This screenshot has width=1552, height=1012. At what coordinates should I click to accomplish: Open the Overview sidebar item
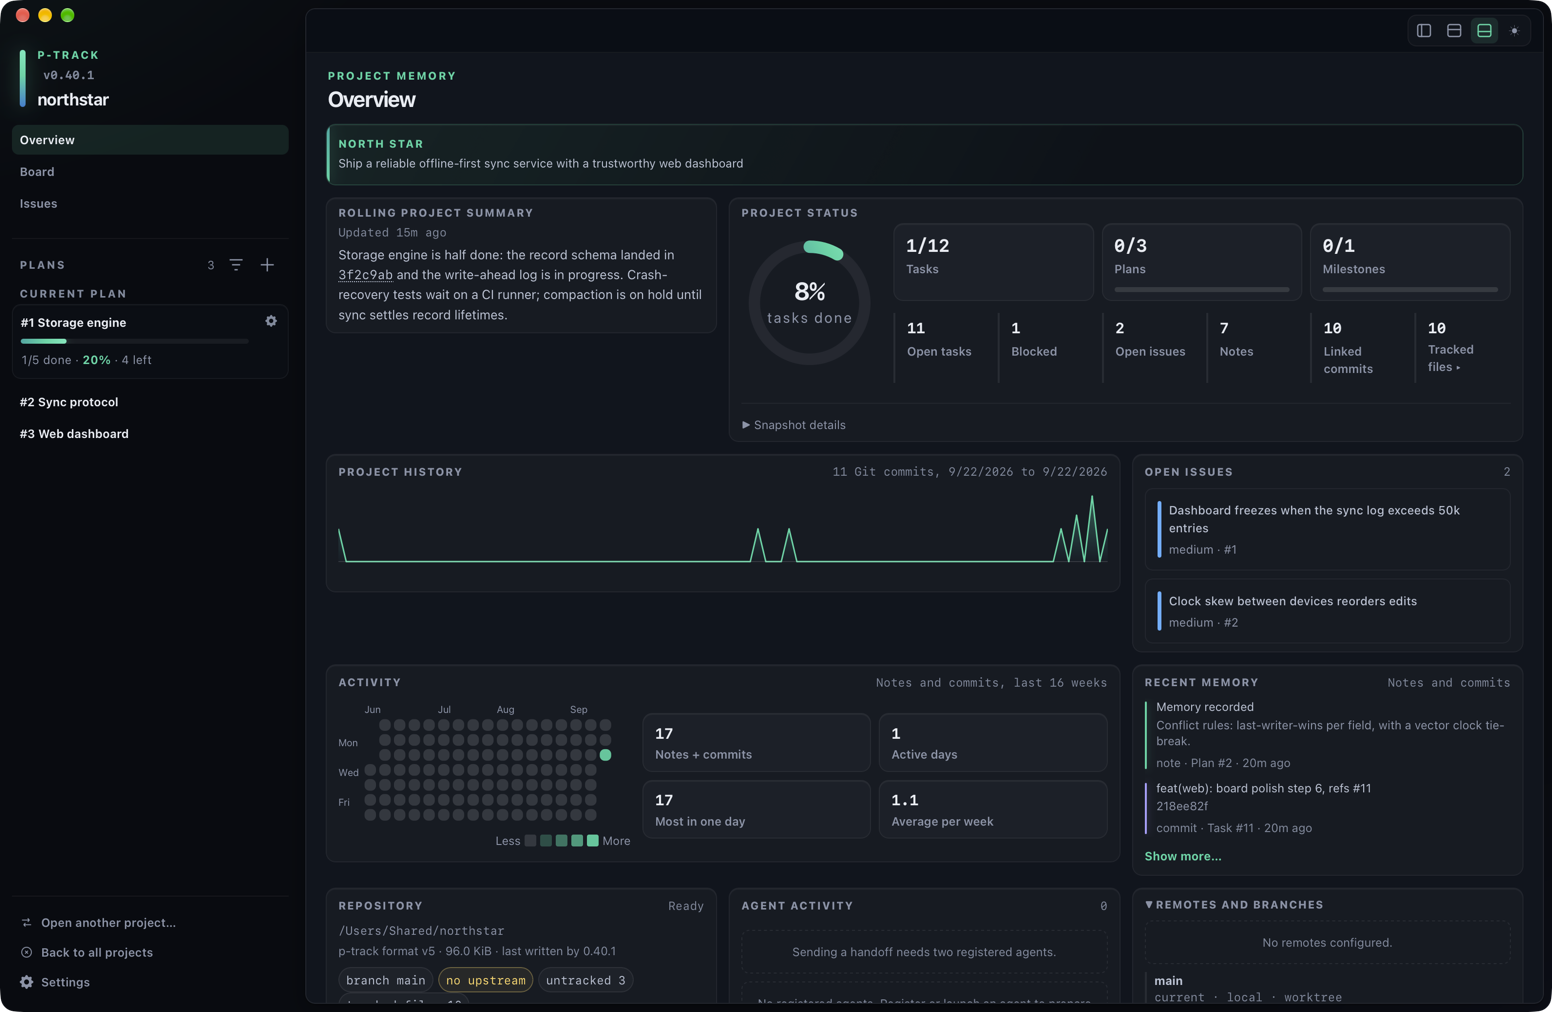tap(150, 140)
